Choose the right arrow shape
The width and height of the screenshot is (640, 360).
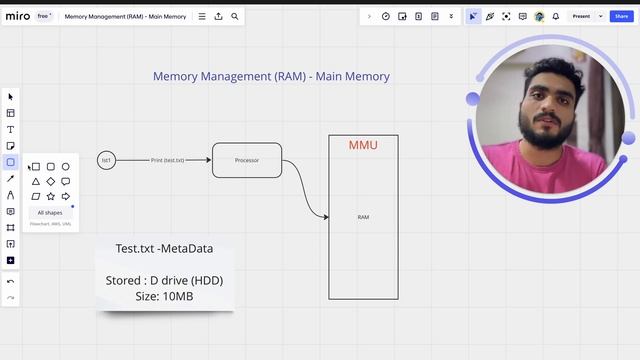point(66,196)
